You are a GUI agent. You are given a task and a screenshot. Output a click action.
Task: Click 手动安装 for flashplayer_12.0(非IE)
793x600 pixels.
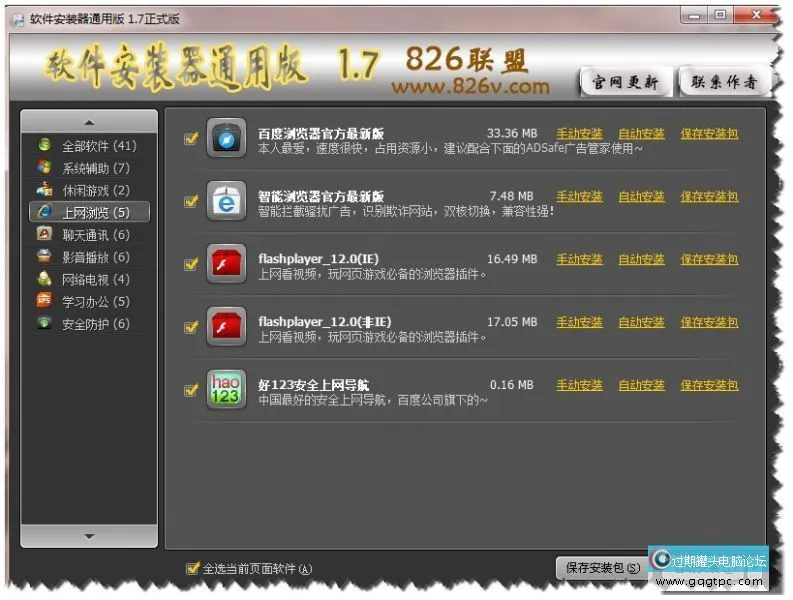pyautogui.click(x=580, y=322)
